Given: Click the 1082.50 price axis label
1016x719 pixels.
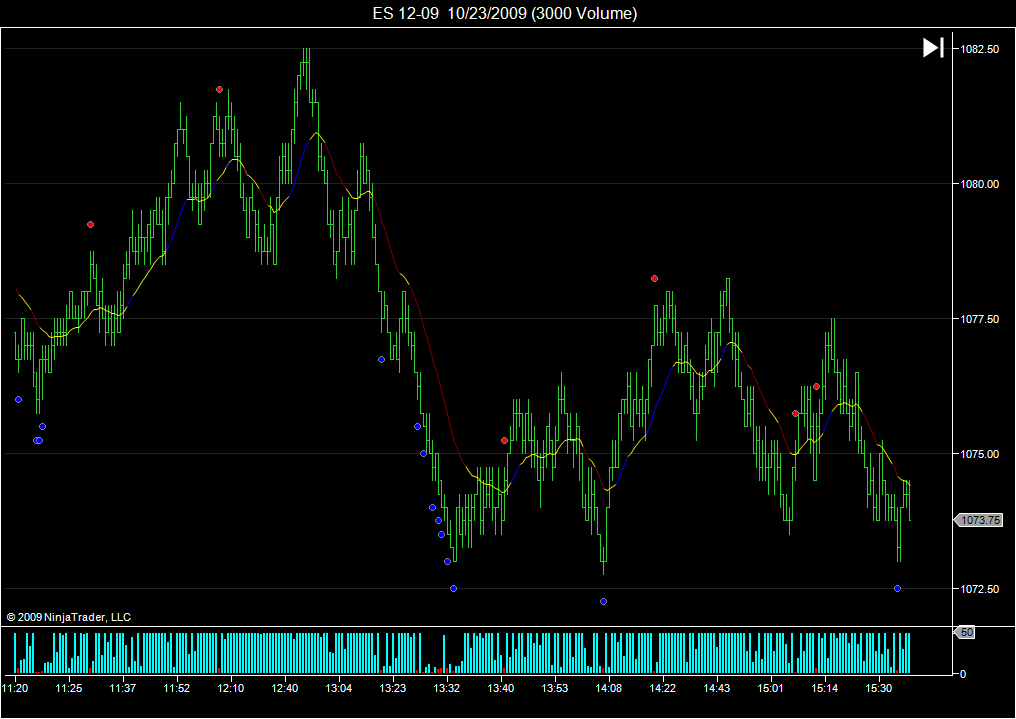Looking at the screenshot, I should [x=978, y=49].
